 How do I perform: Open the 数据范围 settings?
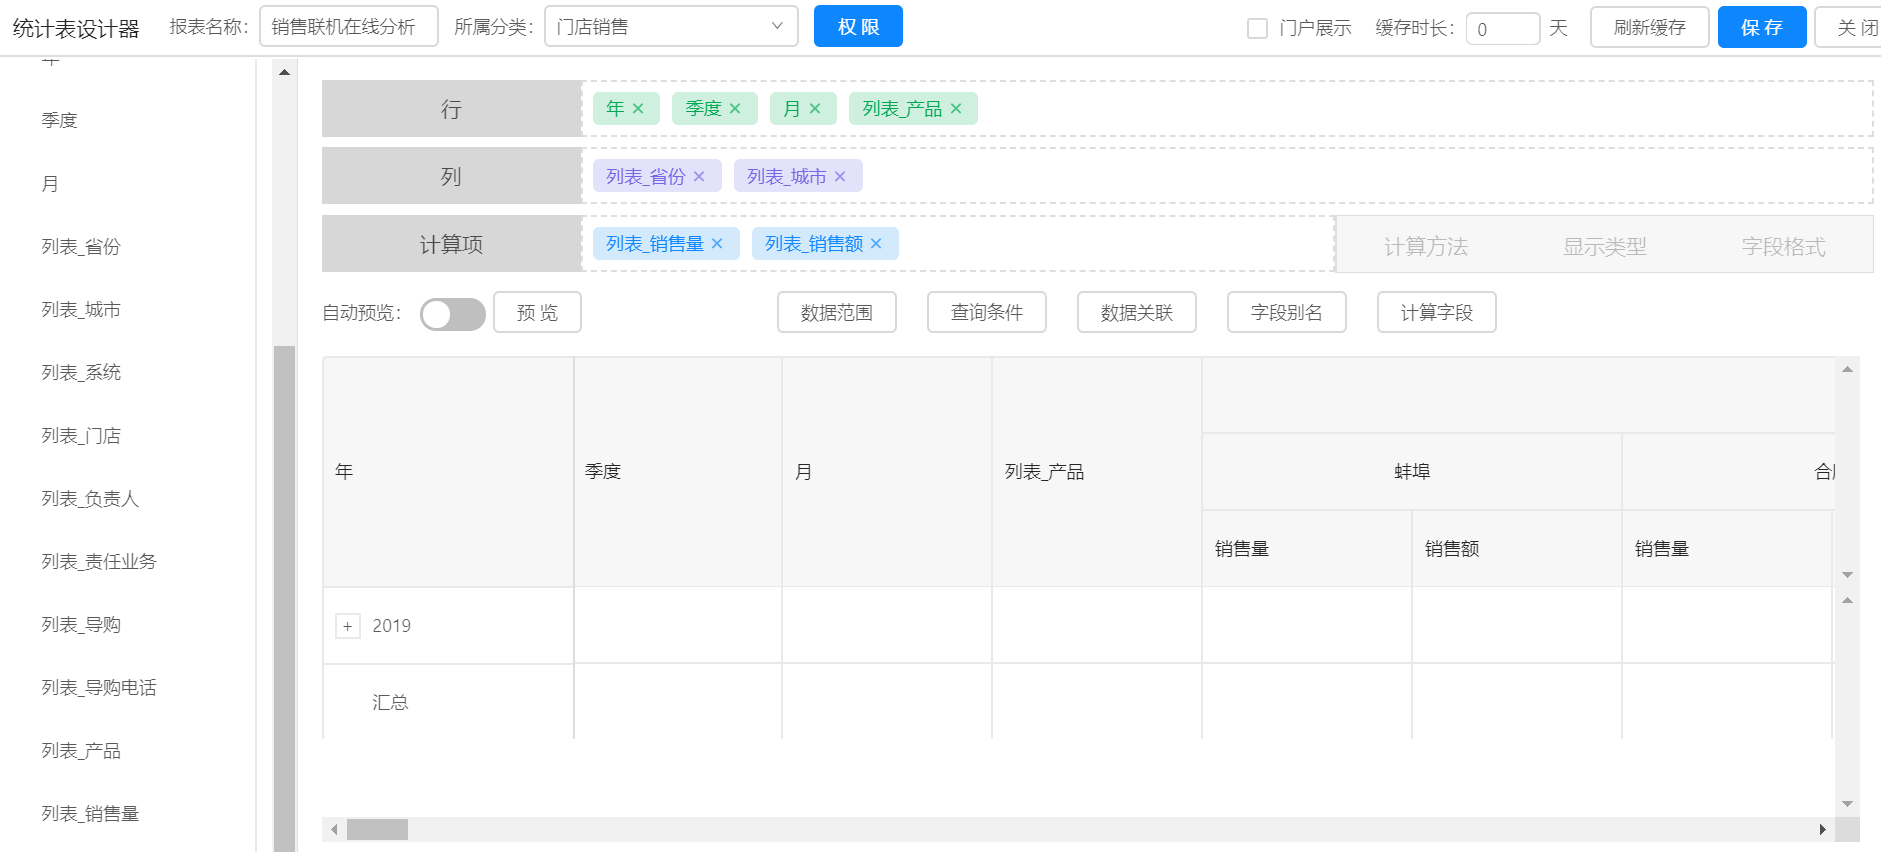(x=836, y=313)
